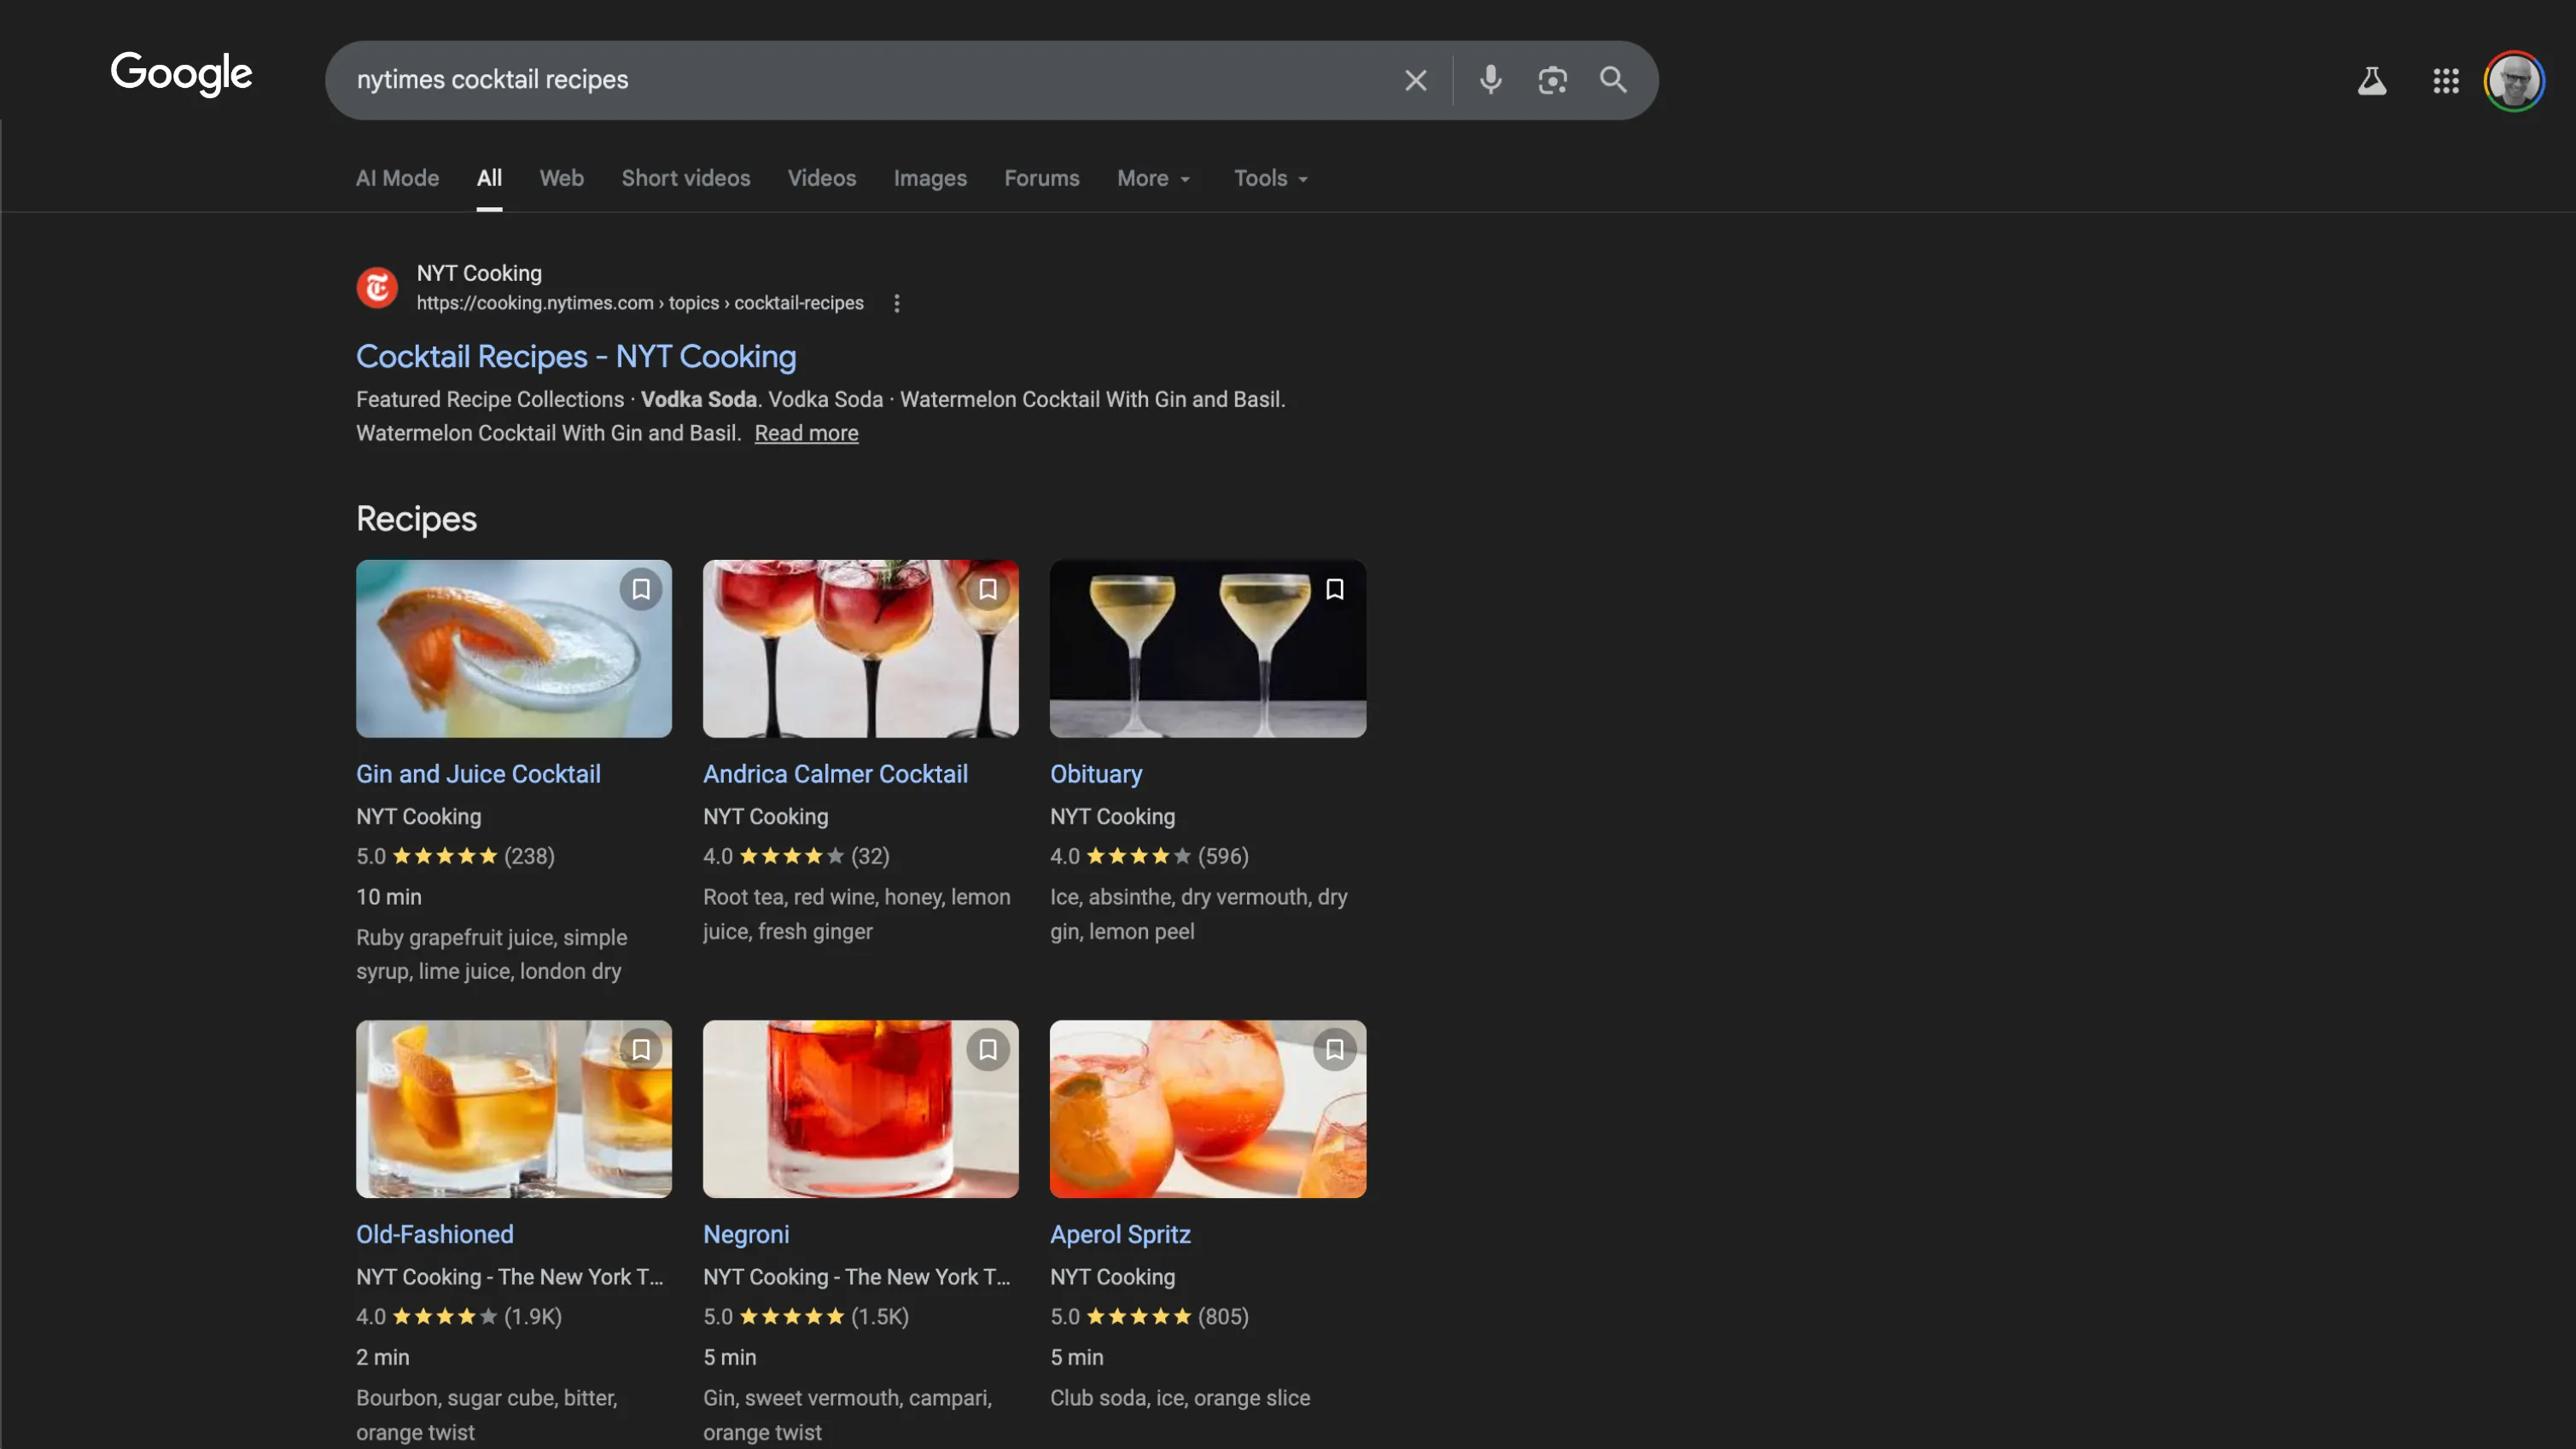
Task: Open the Google apps grid
Action: coord(2446,81)
